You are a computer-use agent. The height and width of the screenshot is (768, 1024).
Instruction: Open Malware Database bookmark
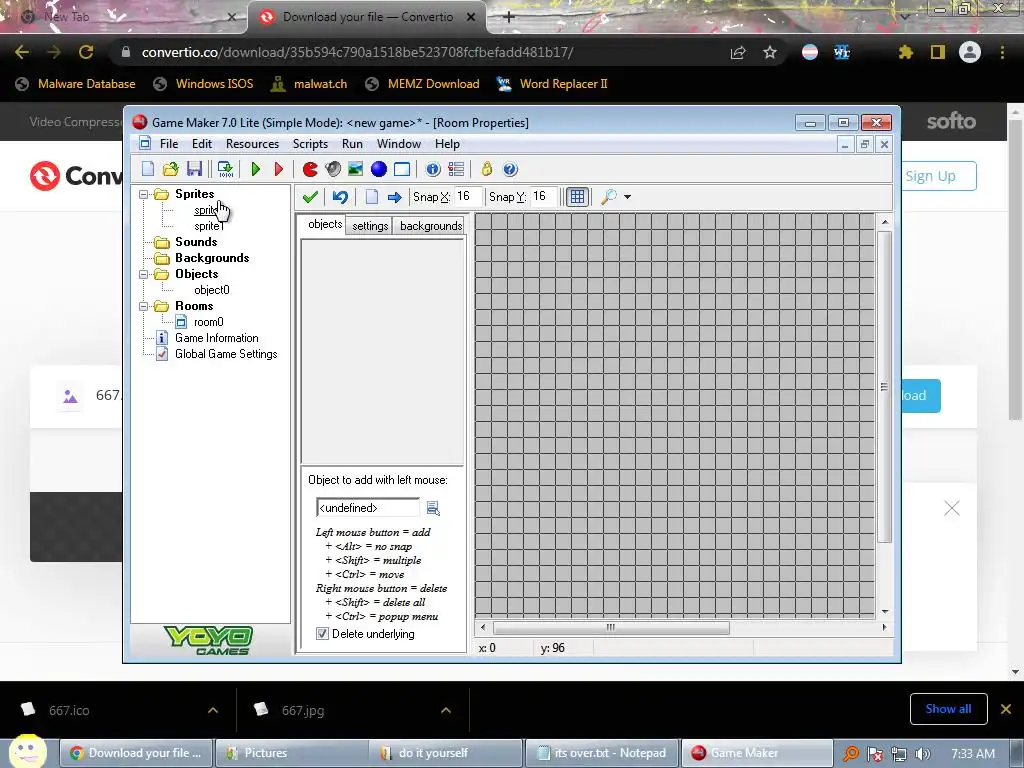tap(76, 84)
